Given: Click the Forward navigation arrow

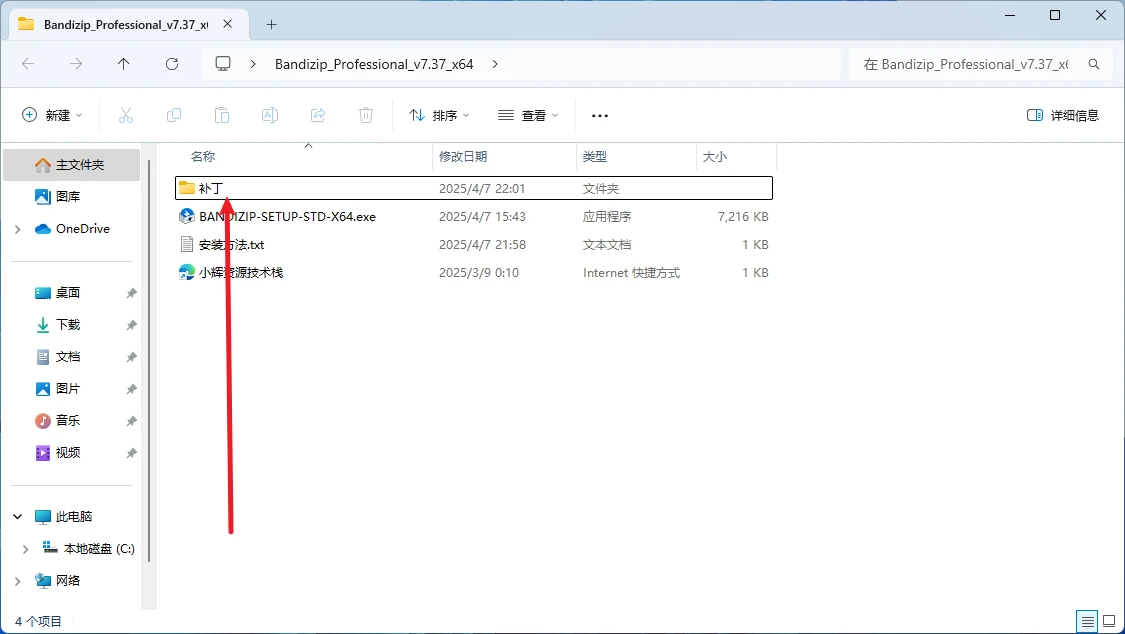Looking at the screenshot, I should [76, 64].
